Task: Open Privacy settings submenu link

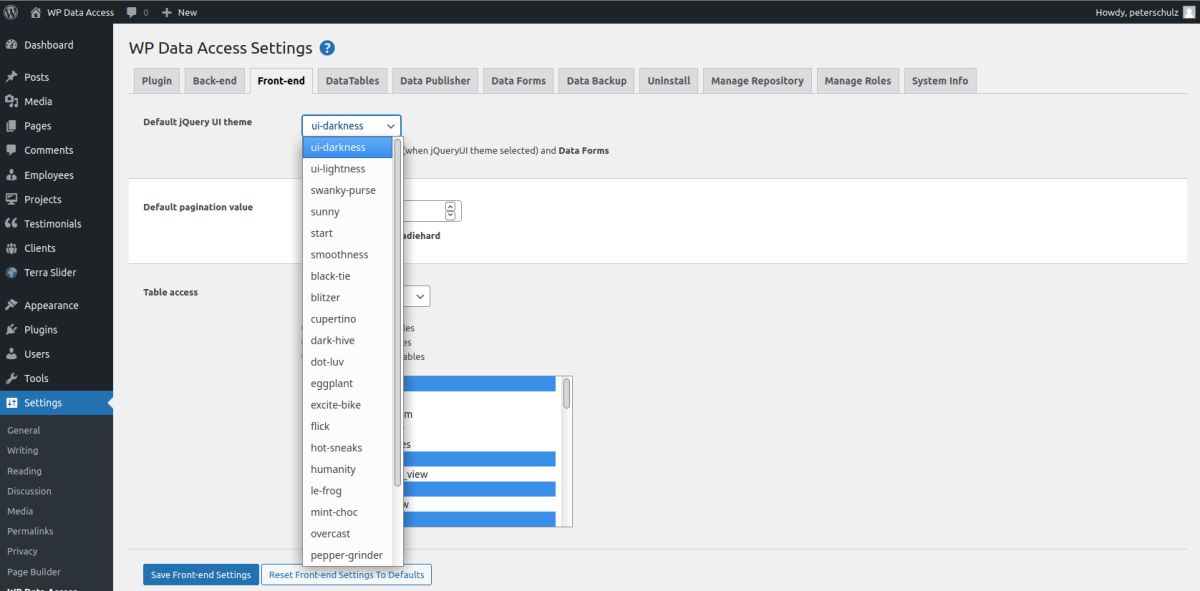Action: click(22, 552)
